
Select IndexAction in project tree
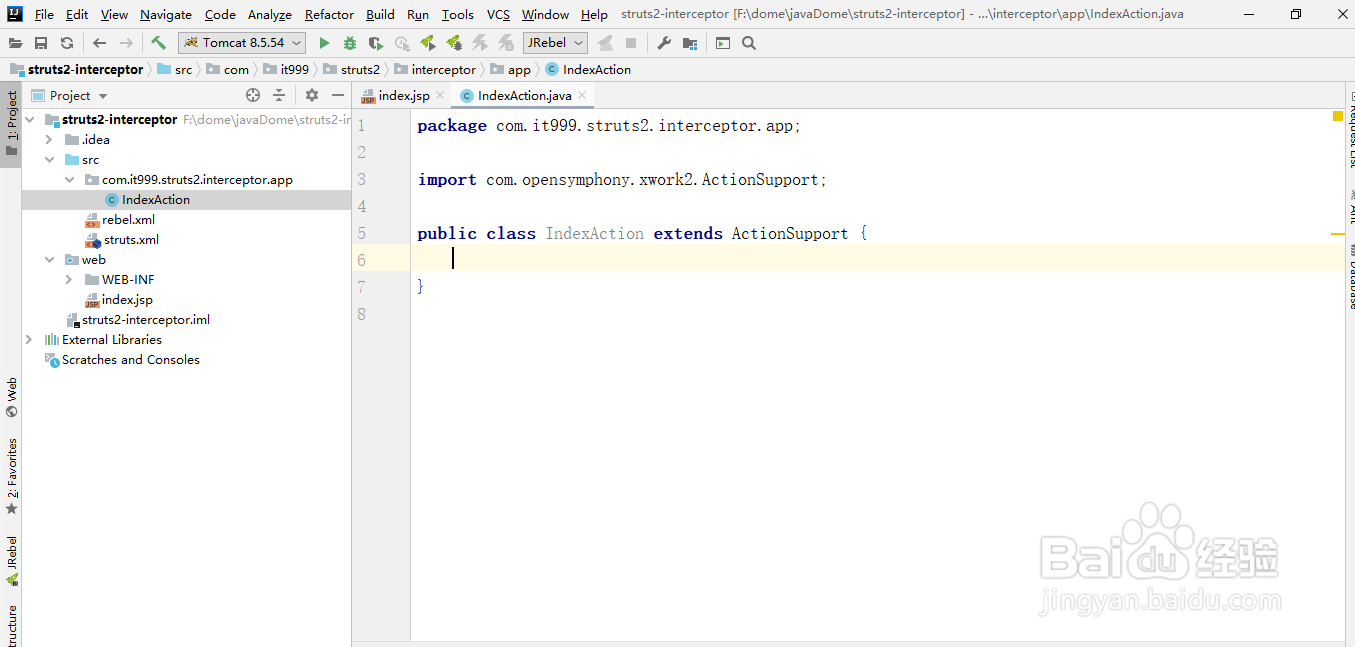click(x=156, y=200)
